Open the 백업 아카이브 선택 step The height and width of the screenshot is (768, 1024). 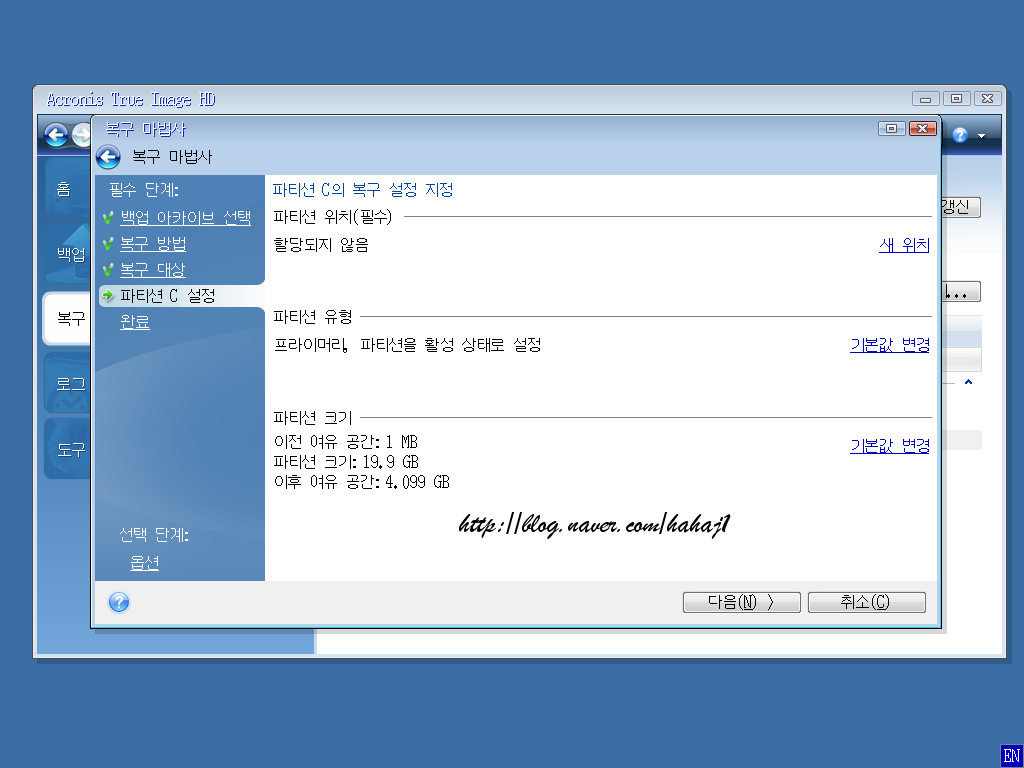(x=185, y=218)
